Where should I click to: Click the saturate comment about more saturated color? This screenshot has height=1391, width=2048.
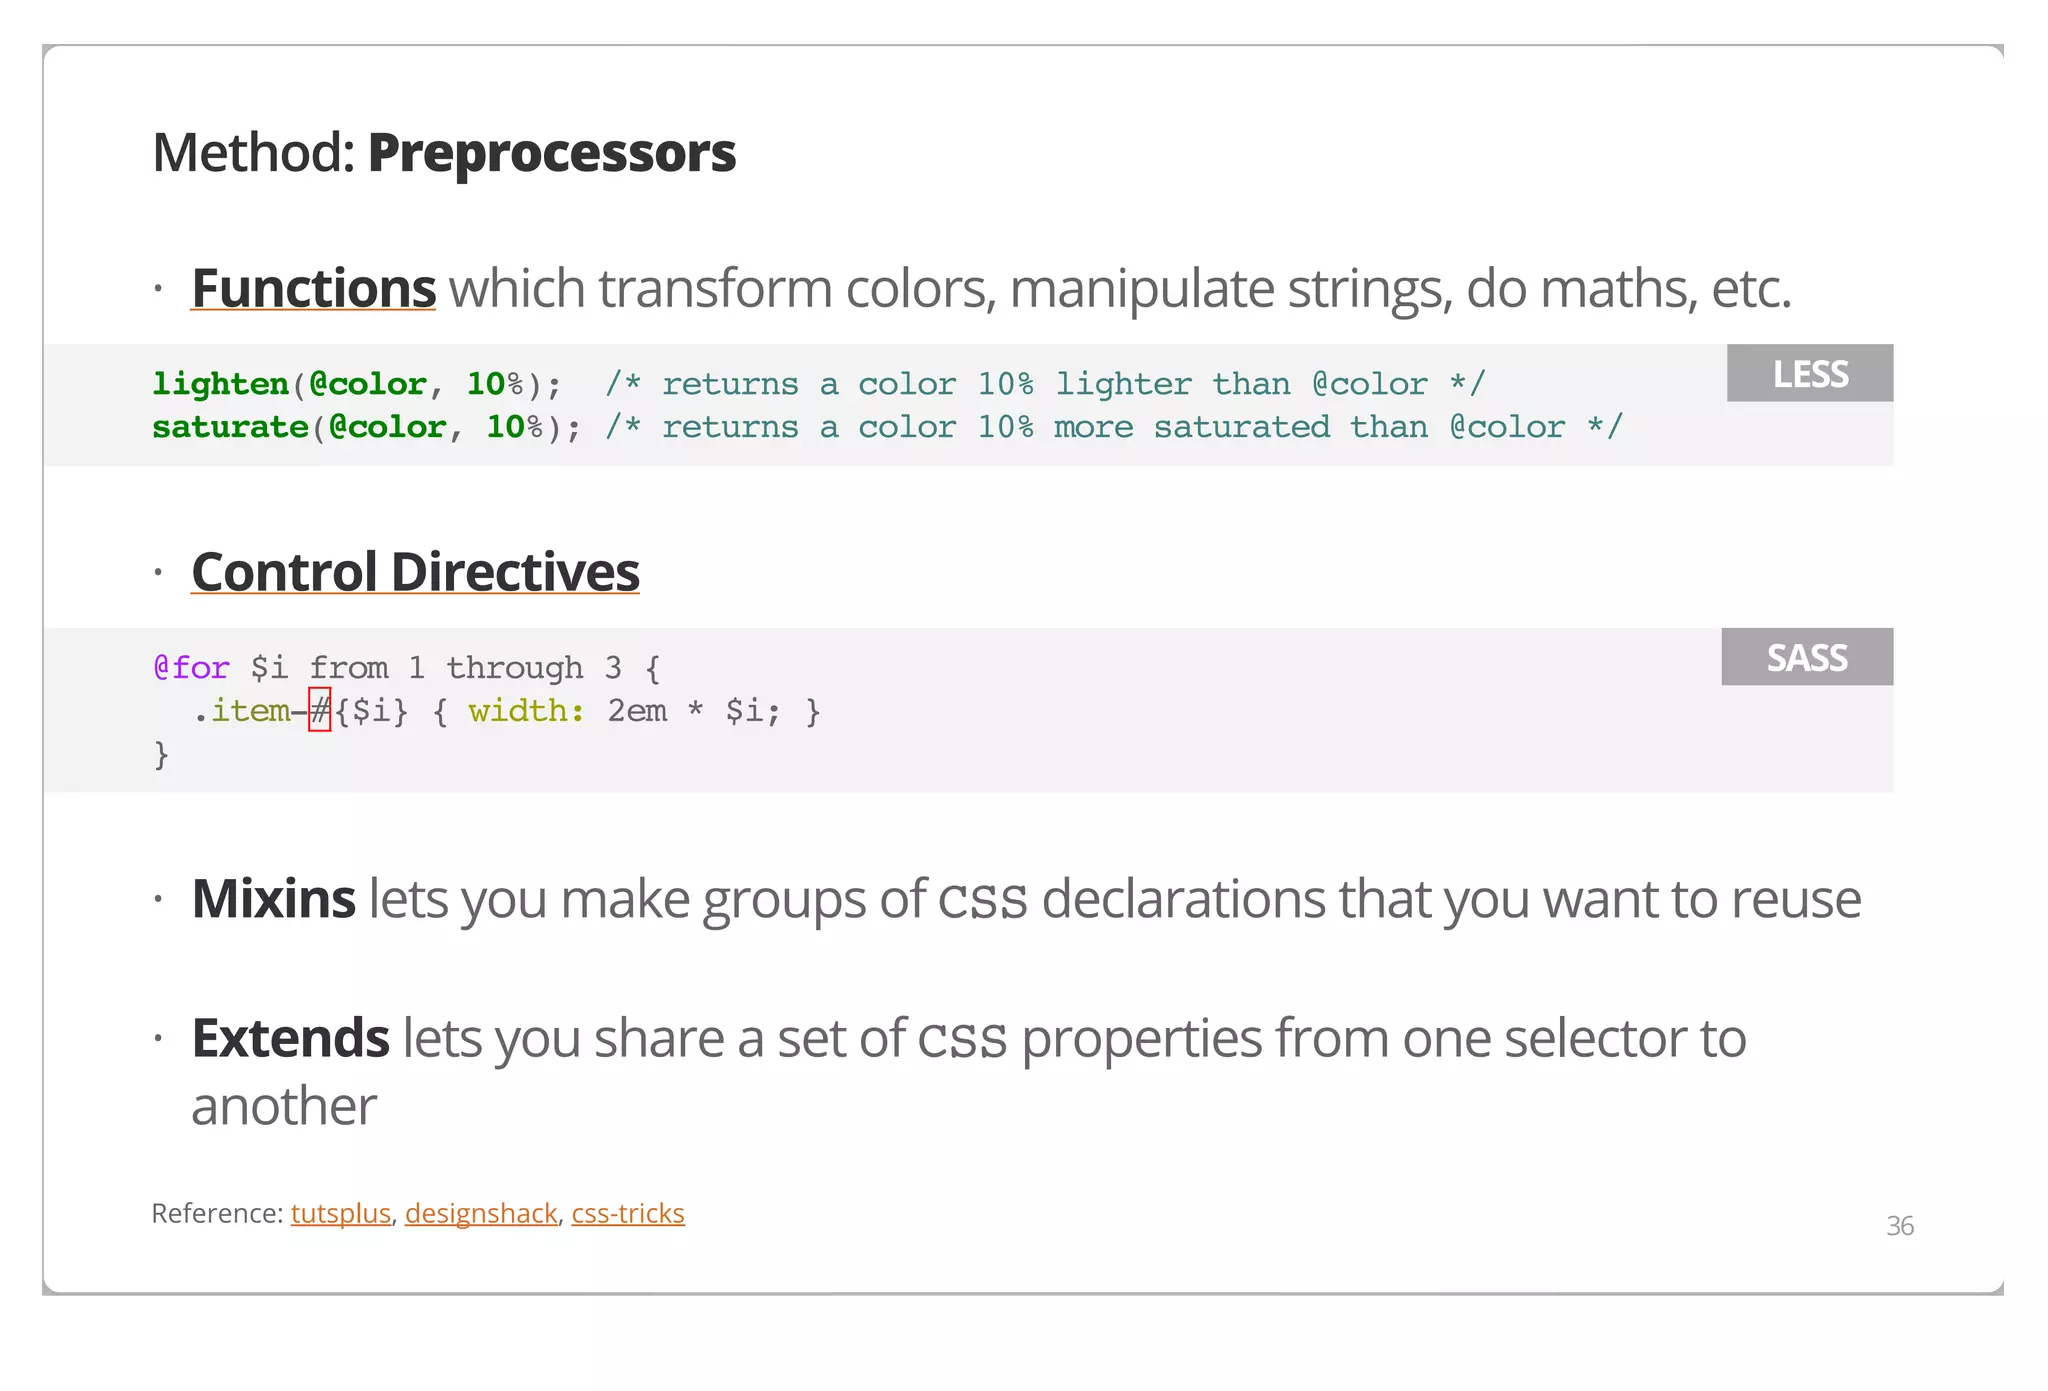click(x=1114, y=427)
